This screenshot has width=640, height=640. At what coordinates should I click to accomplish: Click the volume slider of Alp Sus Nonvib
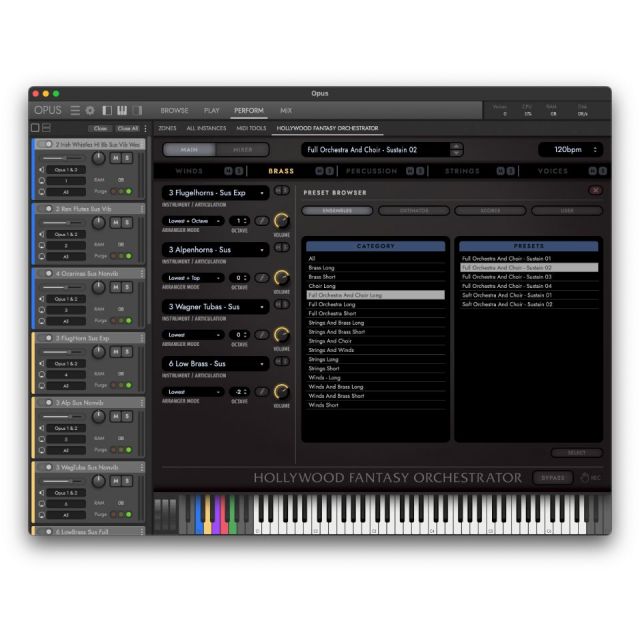[64, 416]
